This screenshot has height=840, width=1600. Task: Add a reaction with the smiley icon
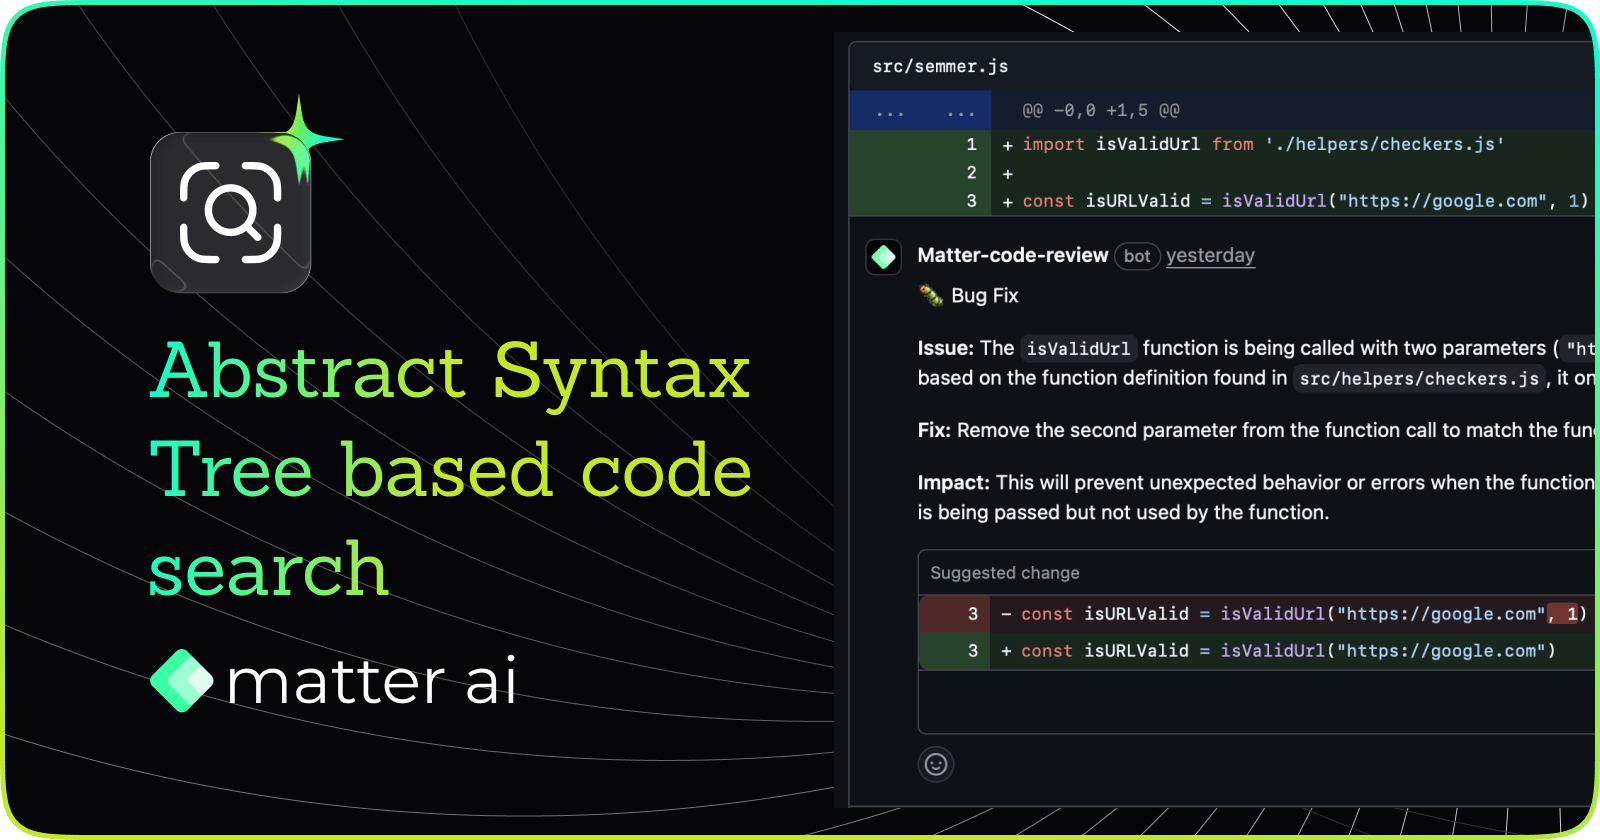pos(936,765)
